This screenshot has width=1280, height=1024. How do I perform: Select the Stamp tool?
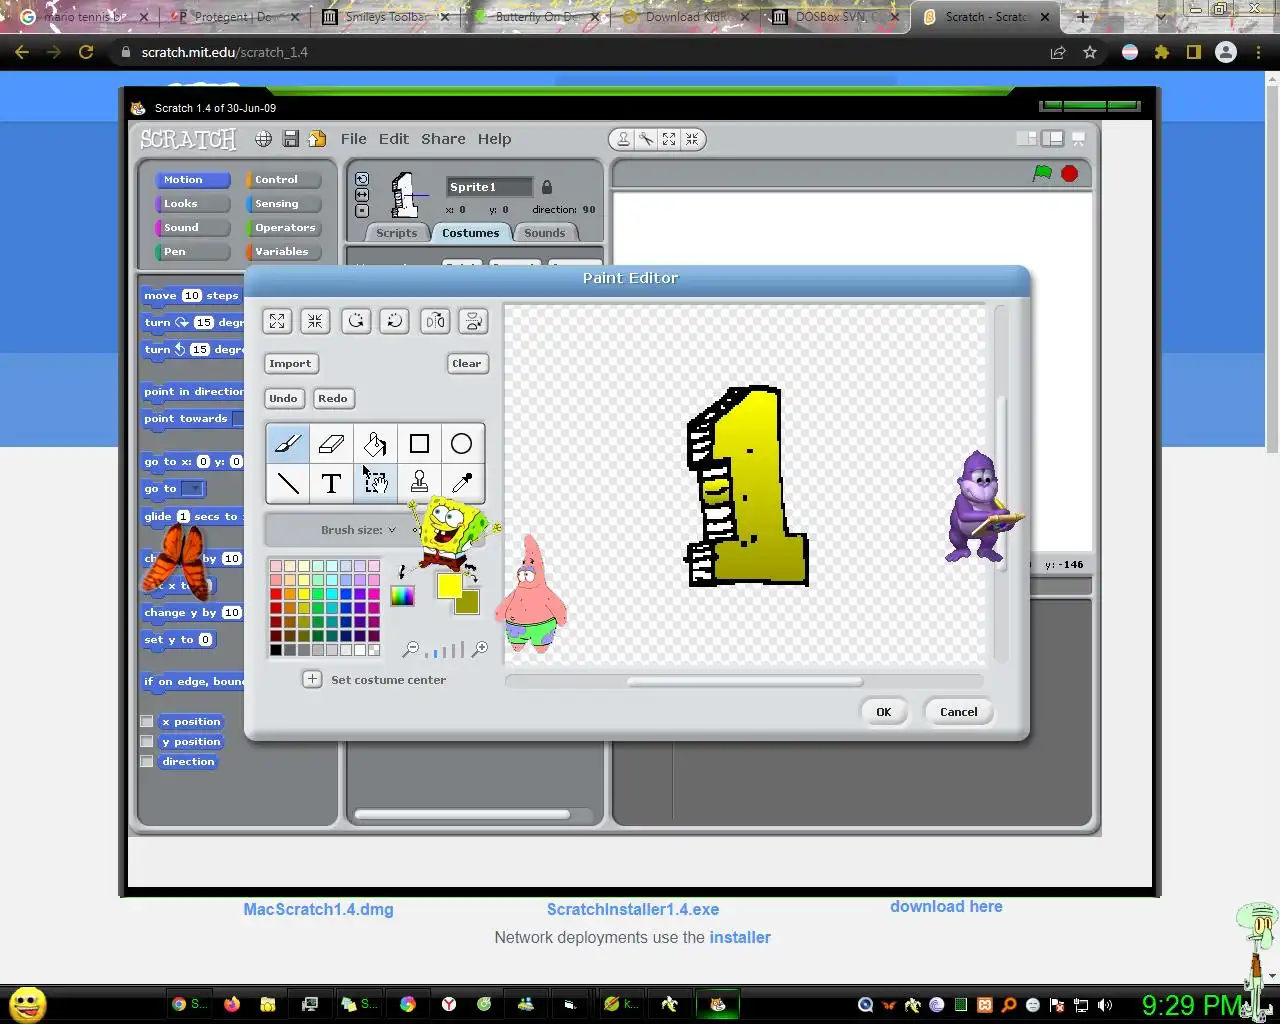pyautogui.click(x=419, y=483)
